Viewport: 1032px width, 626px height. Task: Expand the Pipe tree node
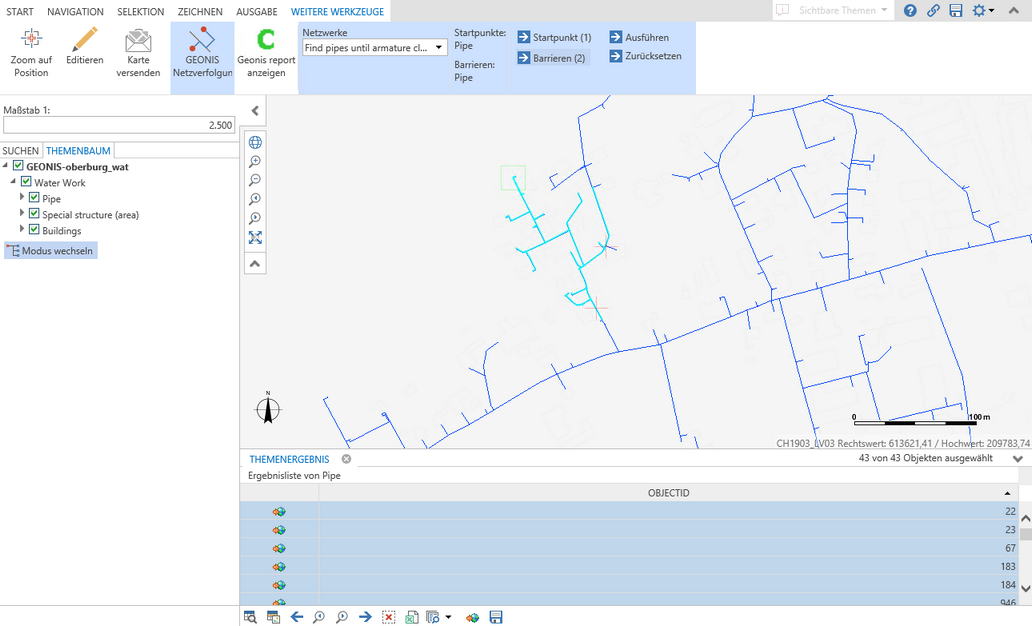[22, 198]
